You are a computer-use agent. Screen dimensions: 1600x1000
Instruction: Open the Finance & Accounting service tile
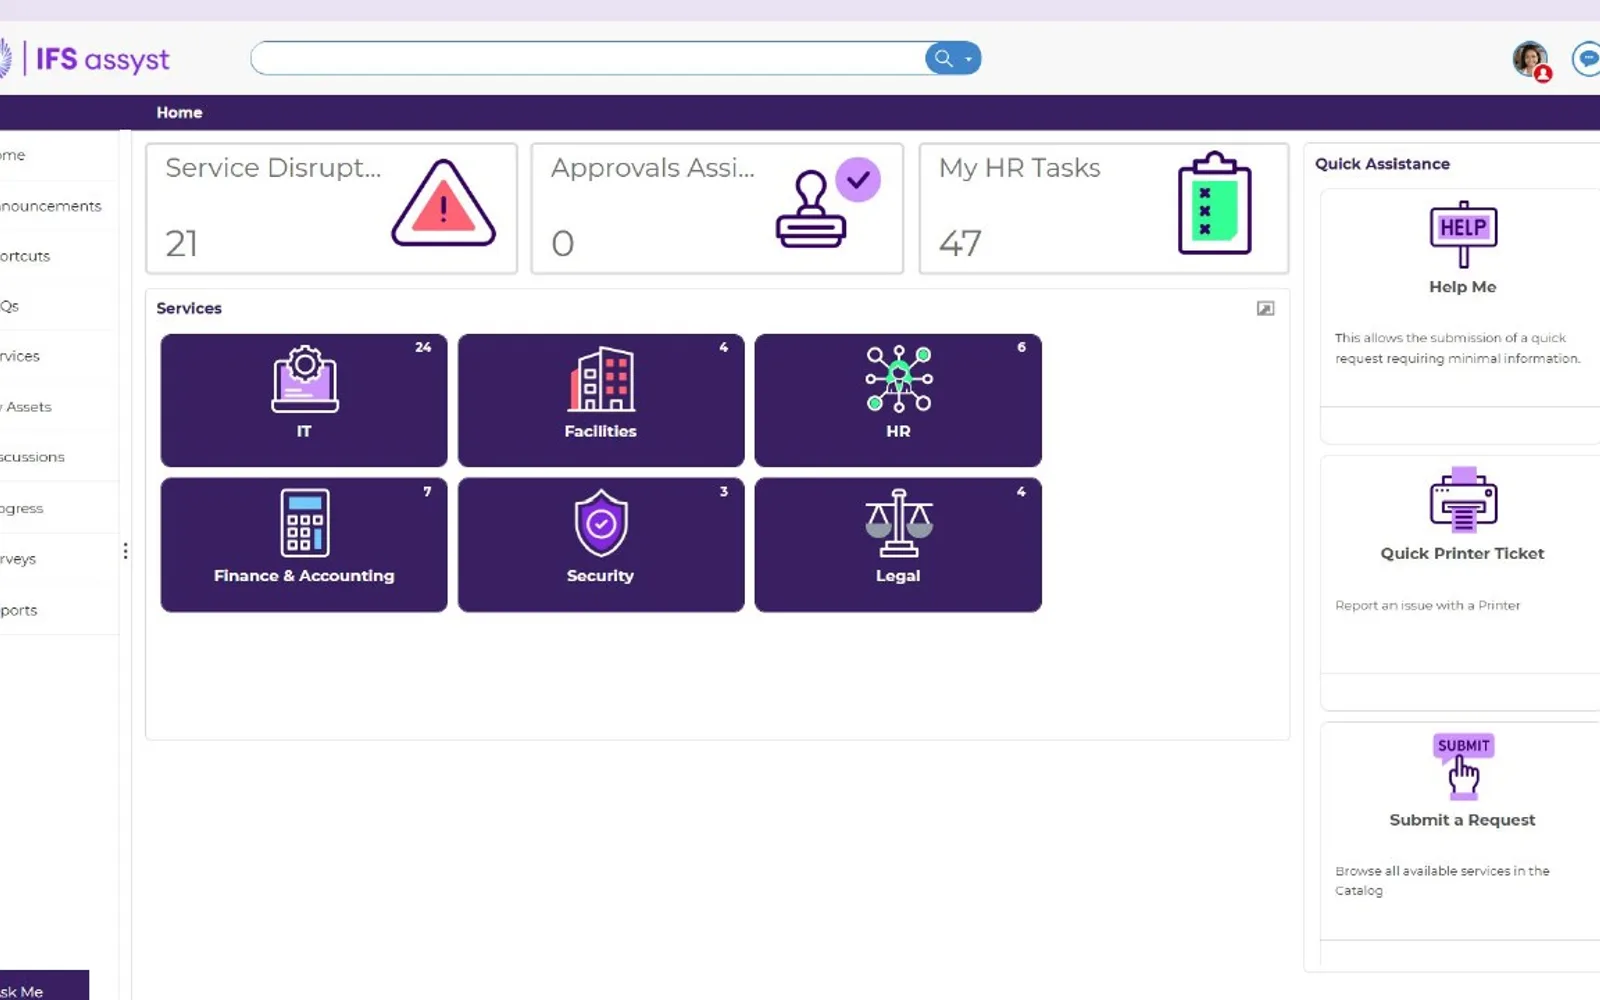(x=304, y=545)
